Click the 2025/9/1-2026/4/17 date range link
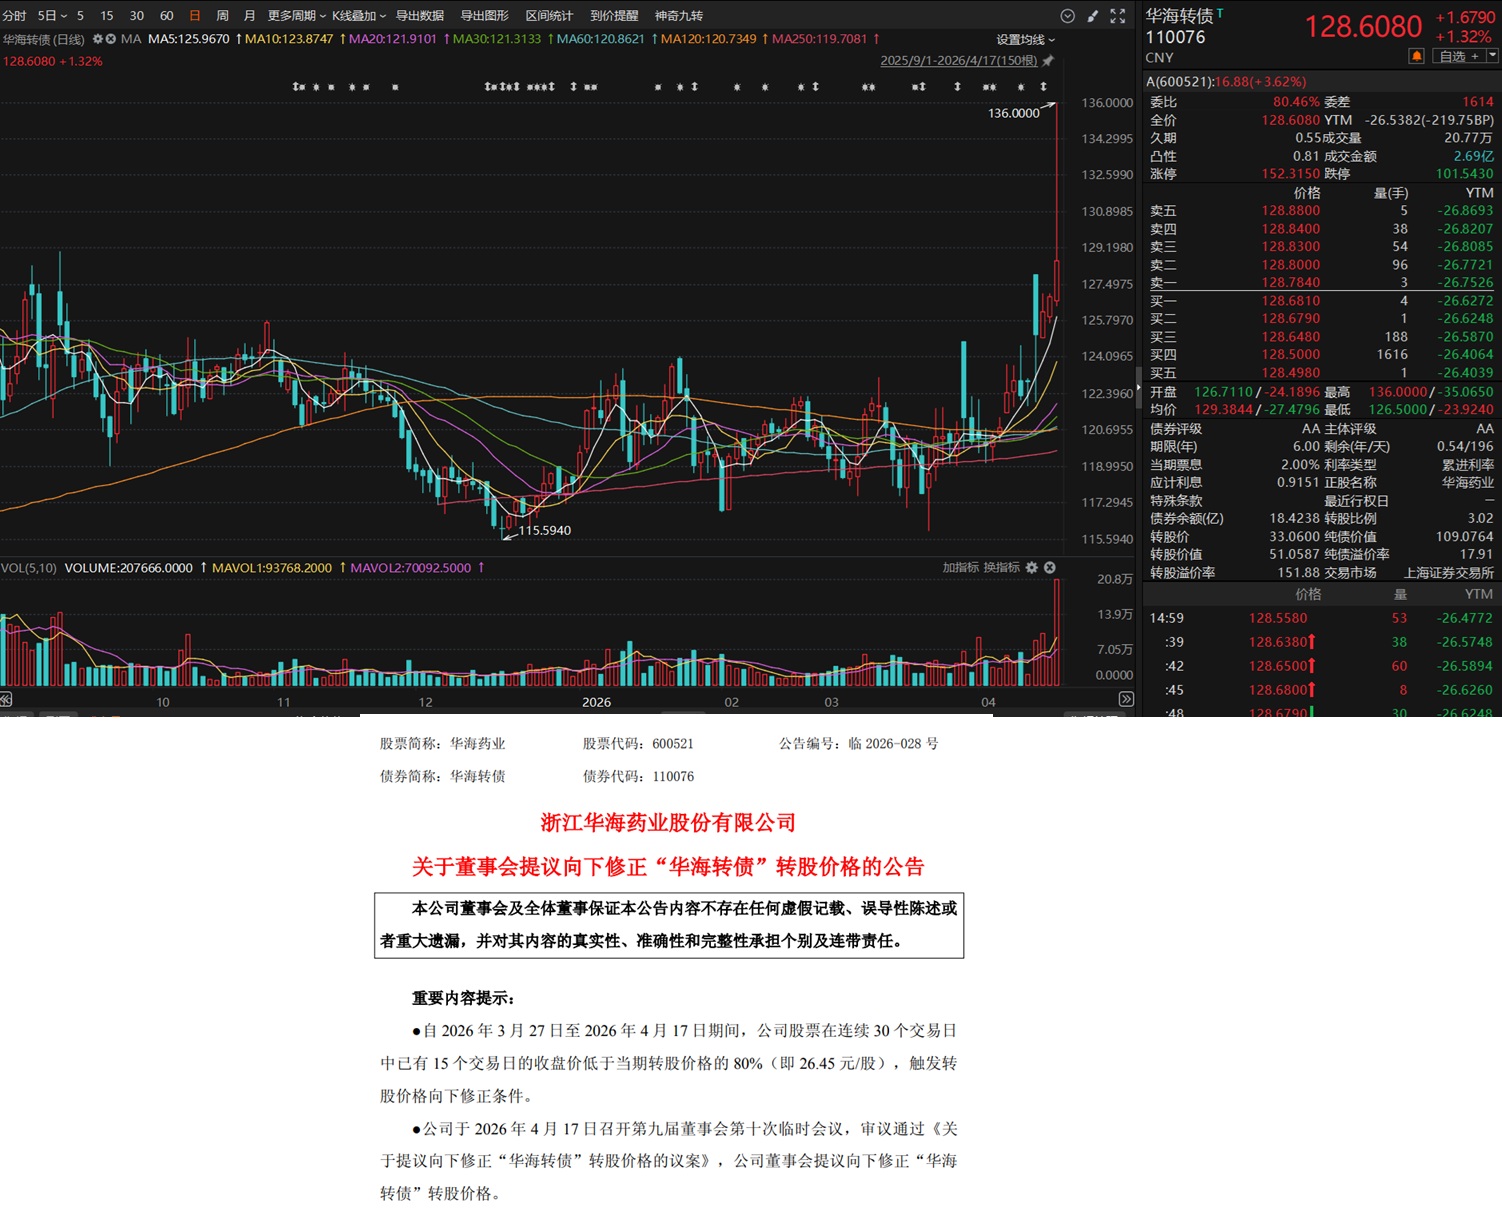The image size is (1502, 1217). [959, 61]
